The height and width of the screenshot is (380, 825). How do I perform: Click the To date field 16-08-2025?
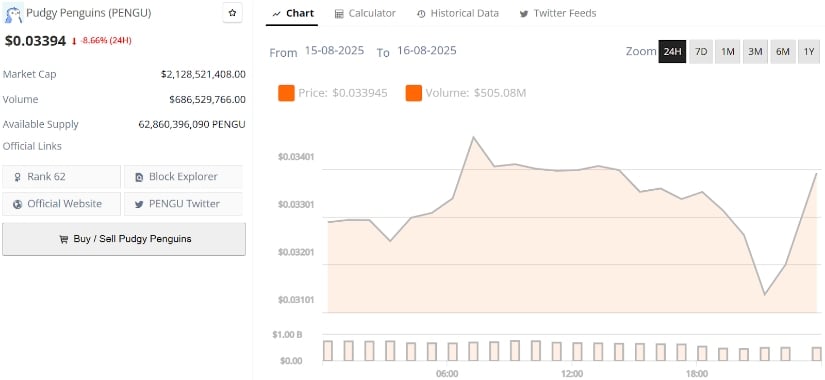click(x=427, y=51)
